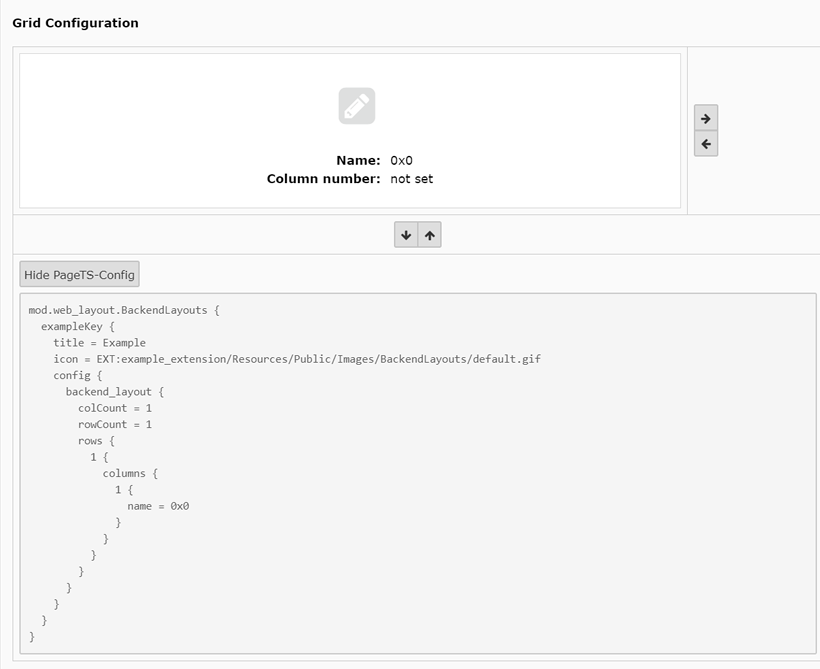Click the "Grid Configuration" heading
The image size is (820, 669).
[x=75, y=23]
